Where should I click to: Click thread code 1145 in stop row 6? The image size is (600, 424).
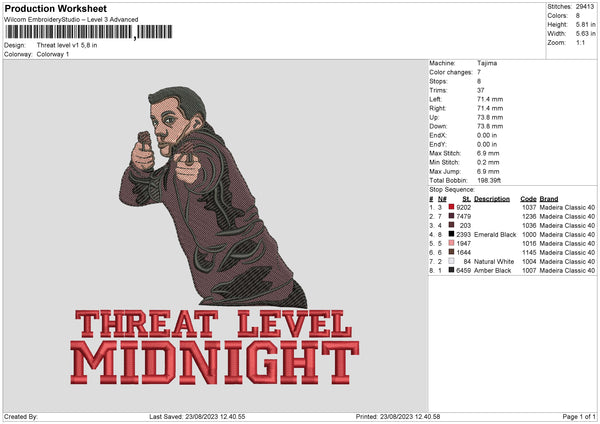(x=529, y=252)
